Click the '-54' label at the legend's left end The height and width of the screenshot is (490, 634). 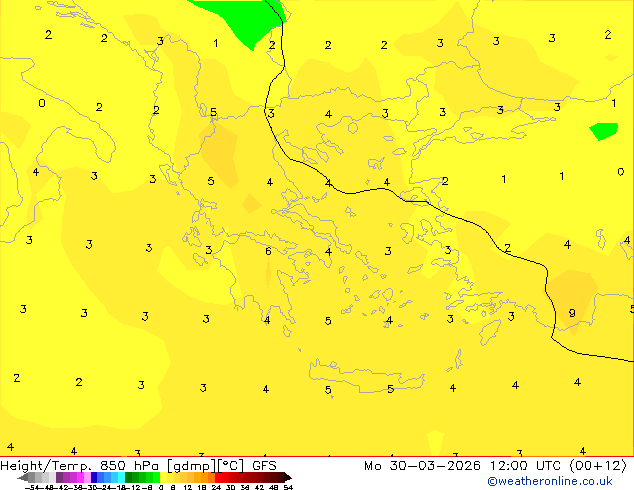click(32, 487)
